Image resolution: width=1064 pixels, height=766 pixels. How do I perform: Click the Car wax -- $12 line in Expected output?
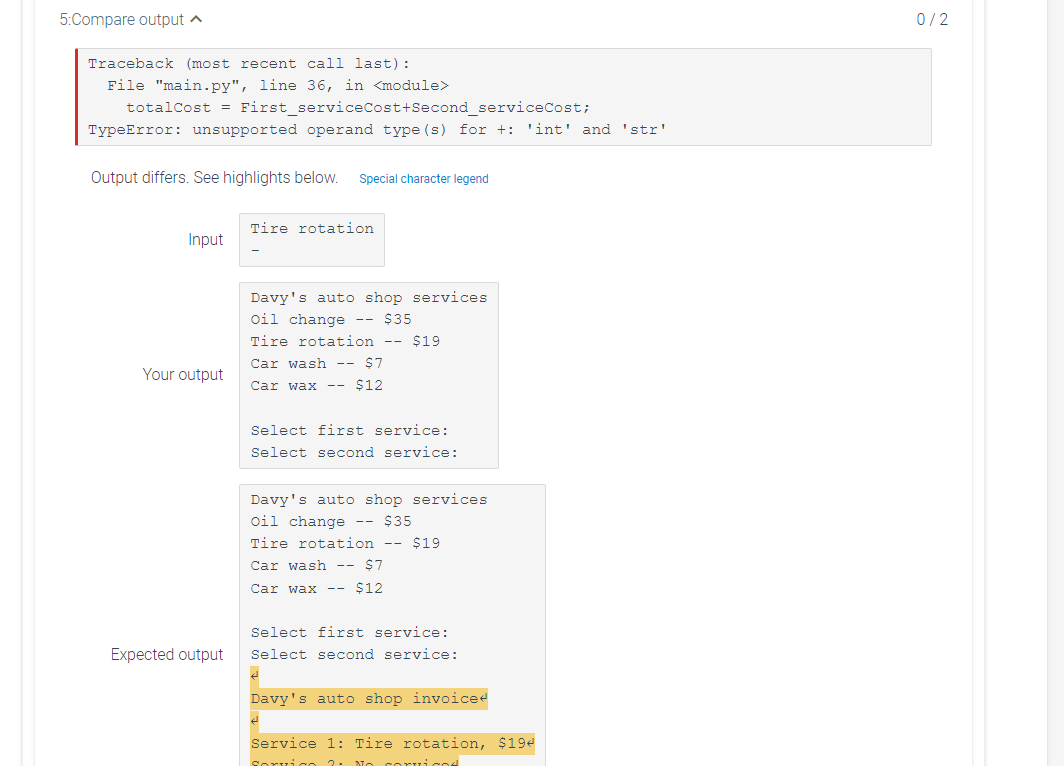tap(316, 588)
